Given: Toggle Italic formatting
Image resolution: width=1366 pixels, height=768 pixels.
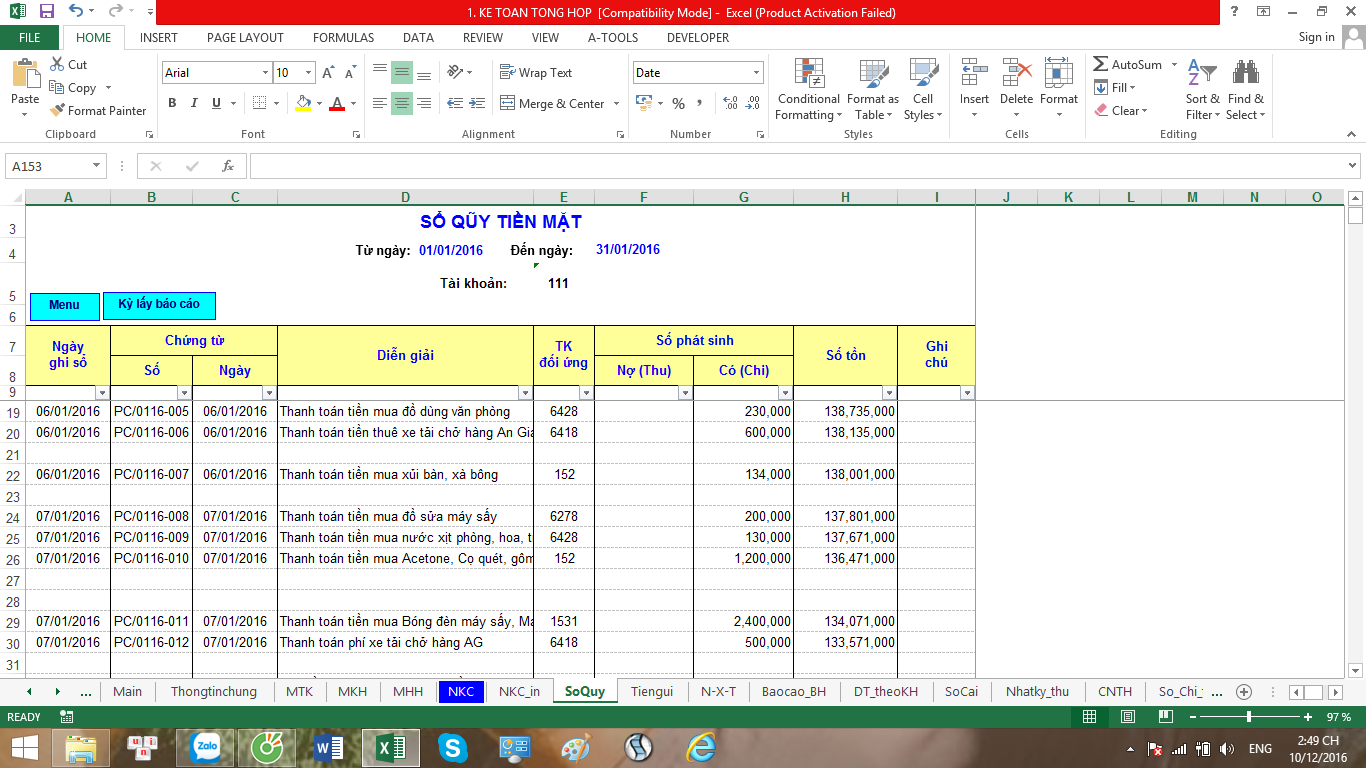Looking at the screenshot, I should [194, 103].
